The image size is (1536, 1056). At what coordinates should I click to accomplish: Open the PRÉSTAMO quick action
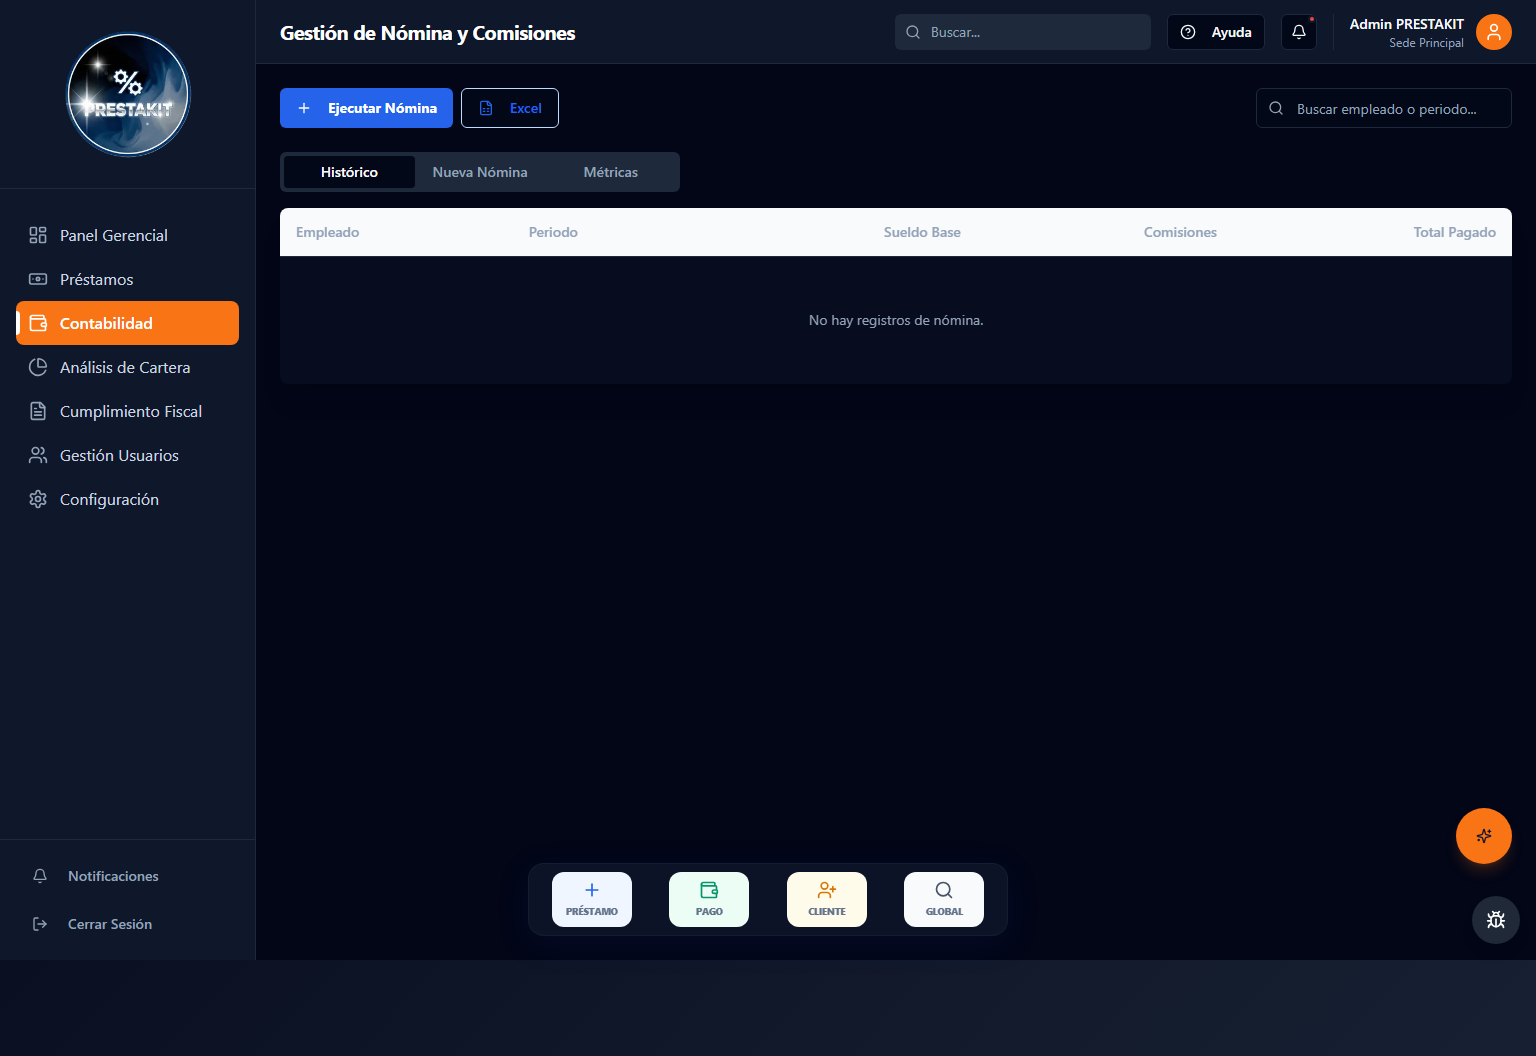tap(592, 899)
